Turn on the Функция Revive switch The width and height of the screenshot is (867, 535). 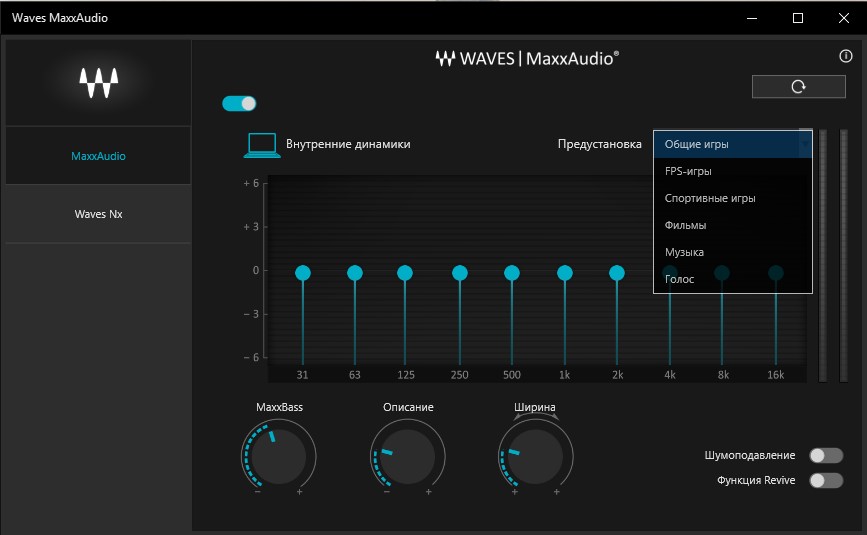coord(826,480)
